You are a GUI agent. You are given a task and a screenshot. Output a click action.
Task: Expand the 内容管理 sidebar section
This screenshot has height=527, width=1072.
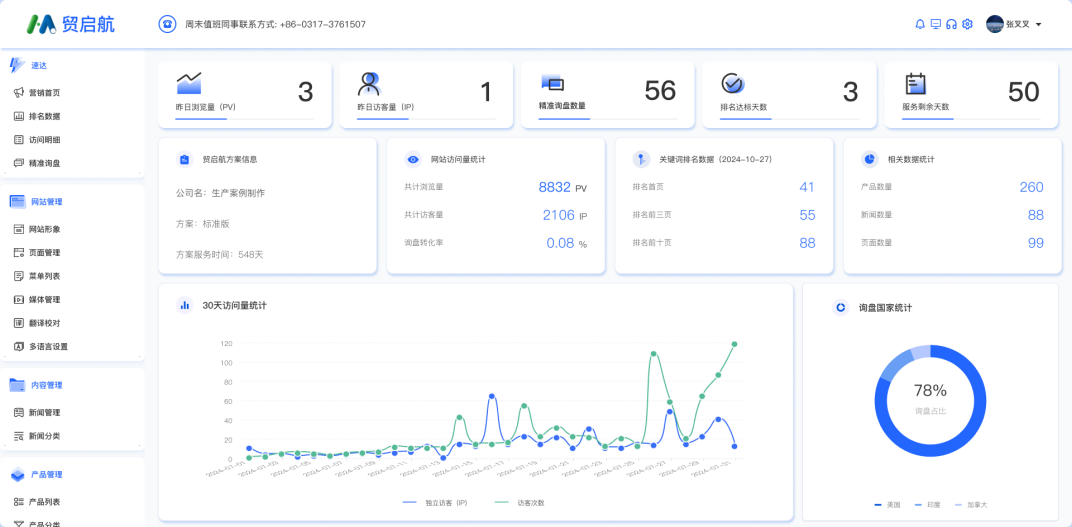(x=46, y=385)
